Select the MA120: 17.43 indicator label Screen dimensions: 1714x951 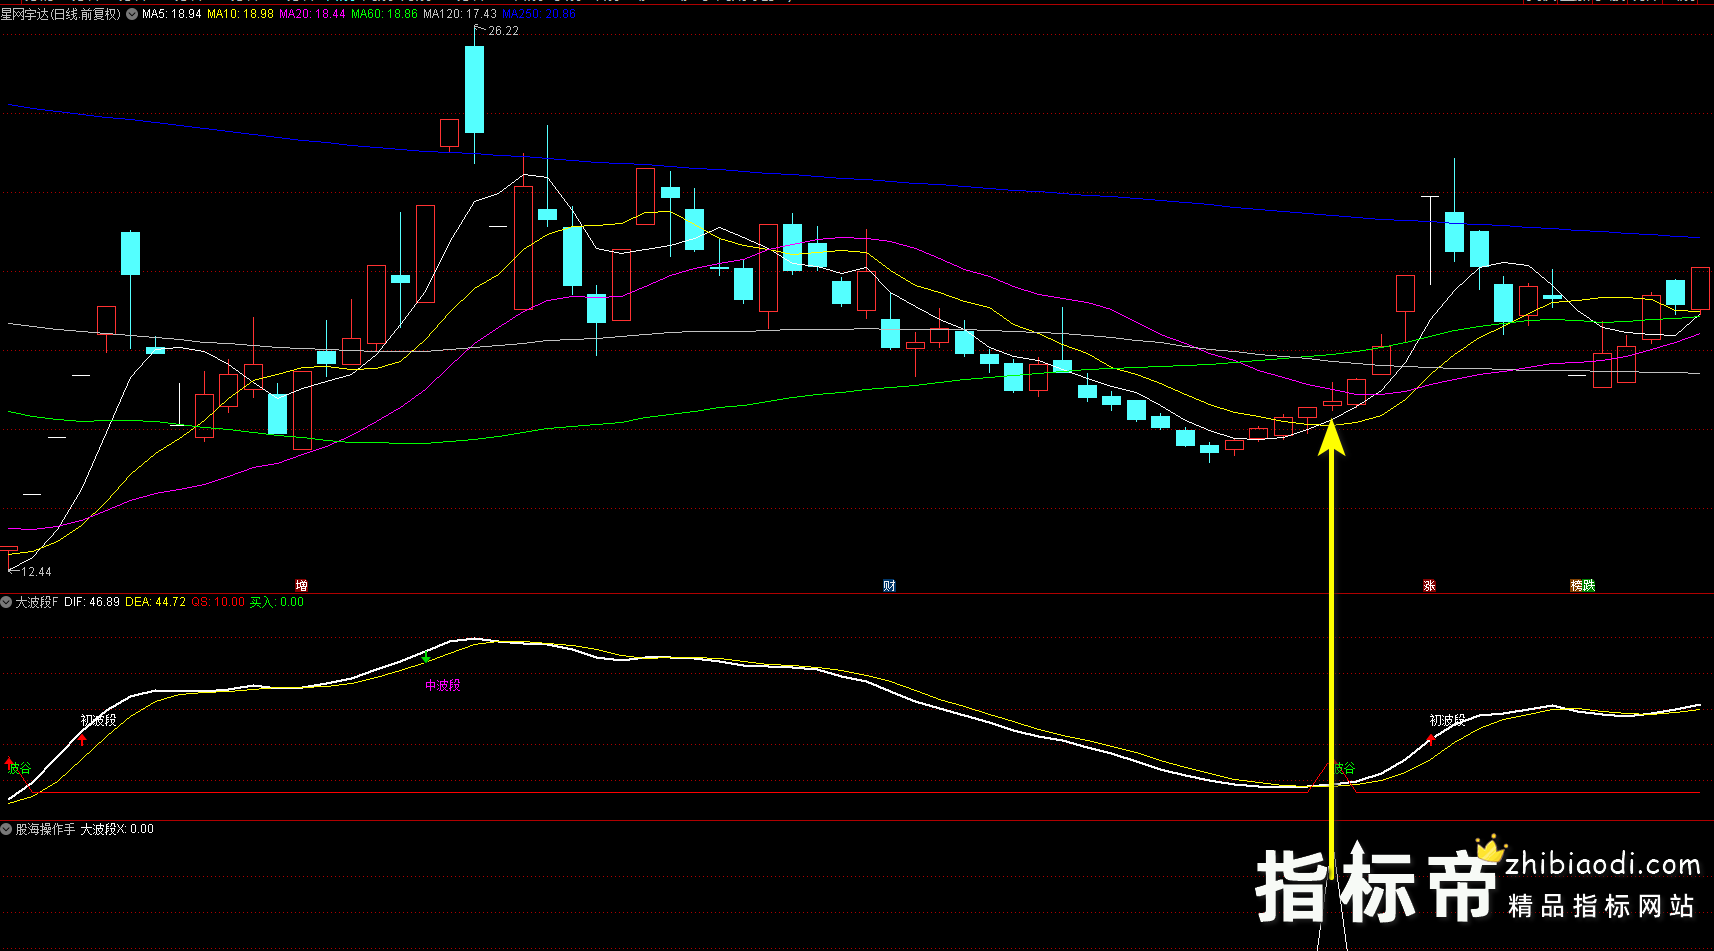pyautogui.click(x=460, y=14)
